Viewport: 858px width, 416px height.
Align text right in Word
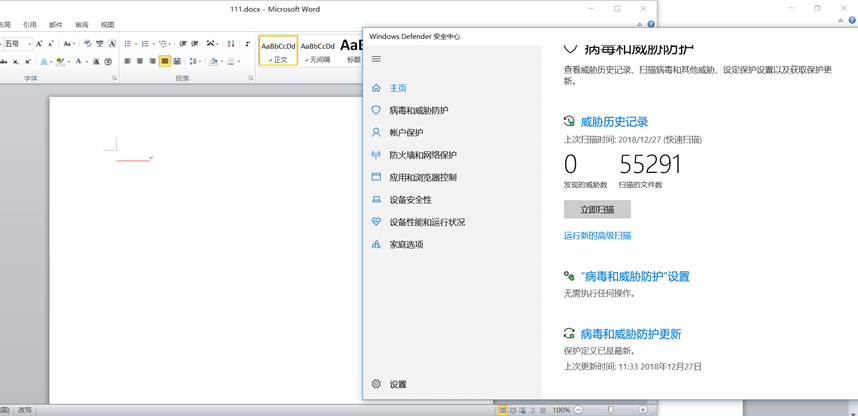(152, 61)
